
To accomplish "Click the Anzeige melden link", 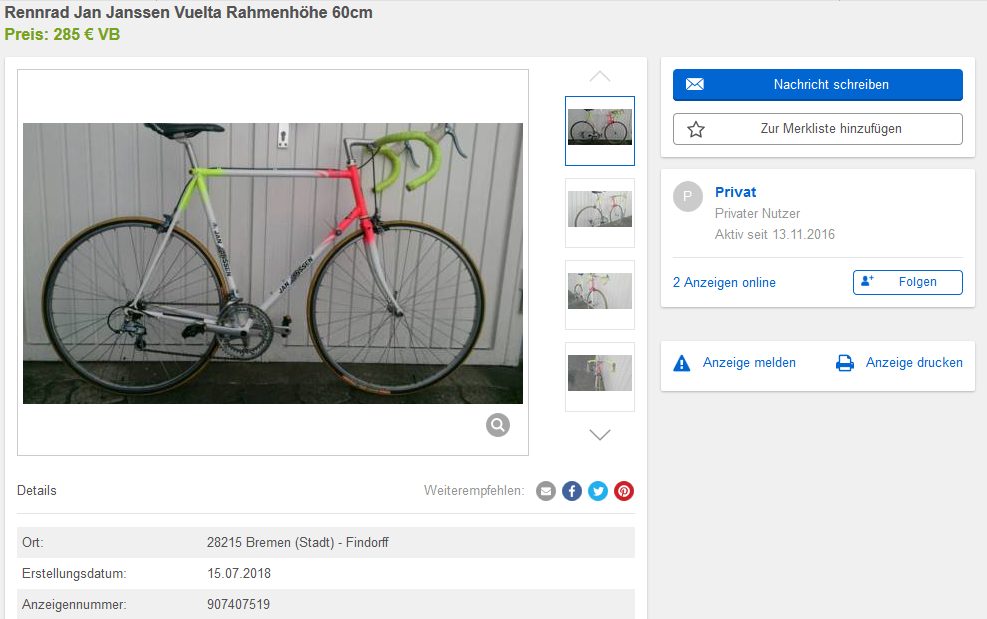I will (x=749, y=363).
